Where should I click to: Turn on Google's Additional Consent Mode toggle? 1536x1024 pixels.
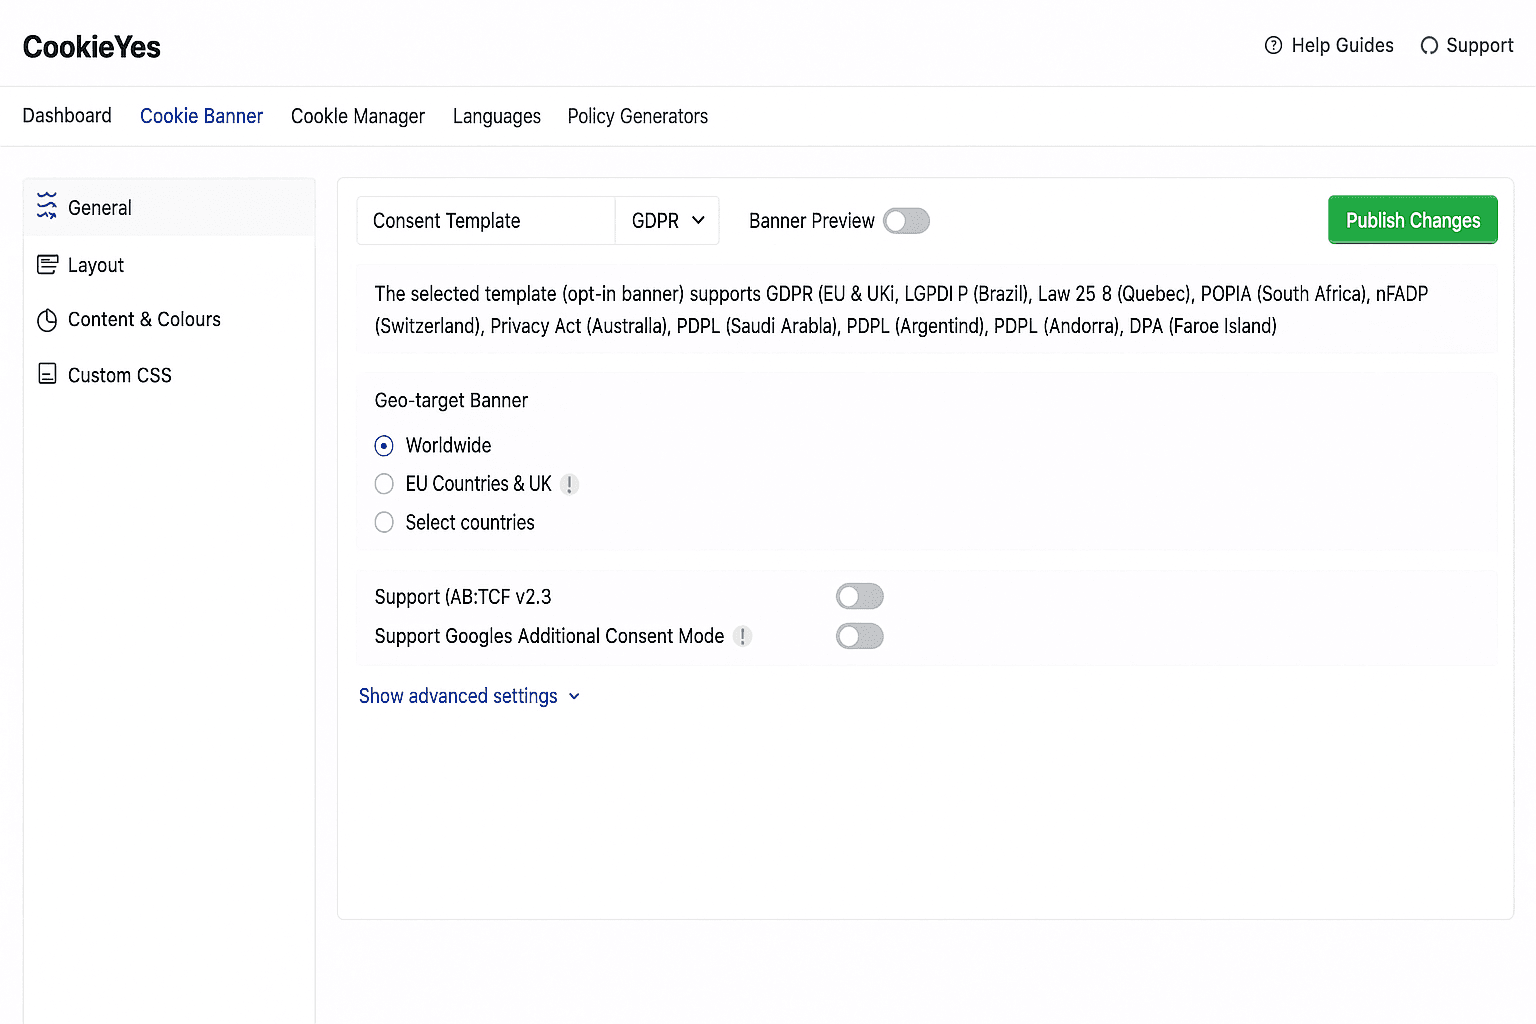click(859, 636)
